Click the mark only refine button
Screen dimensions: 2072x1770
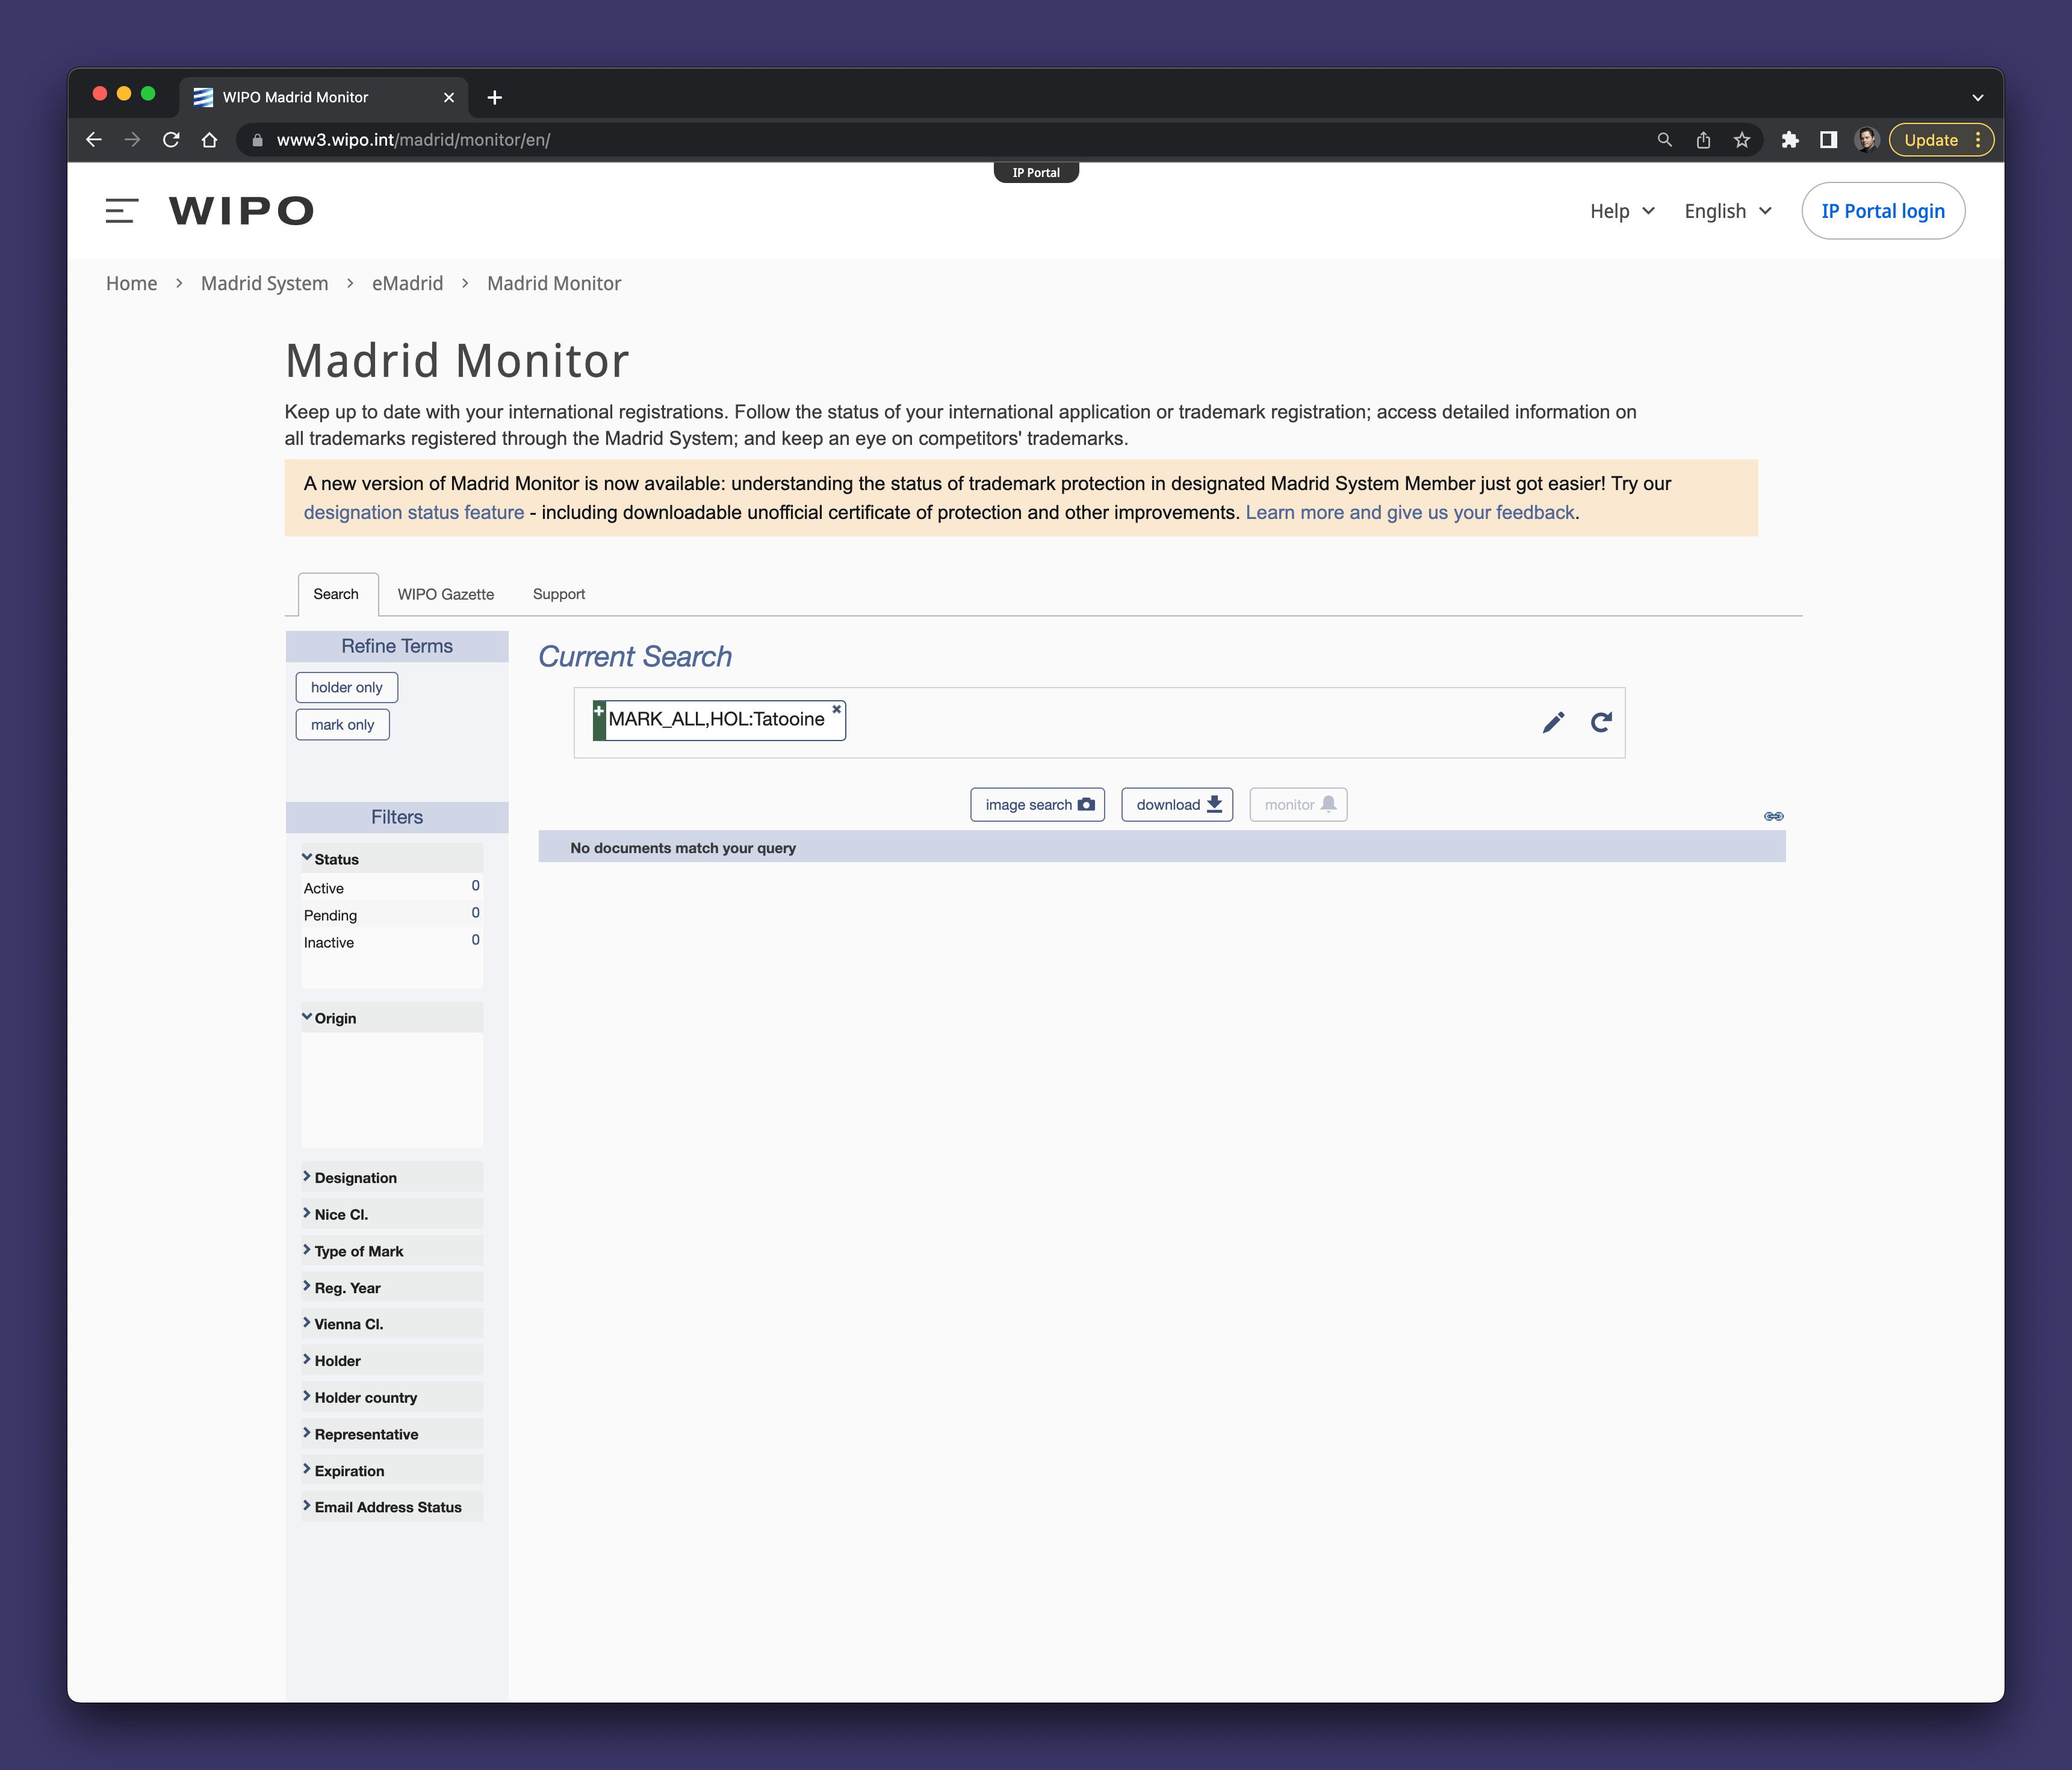pyautogui.click(x=342, y=724)
